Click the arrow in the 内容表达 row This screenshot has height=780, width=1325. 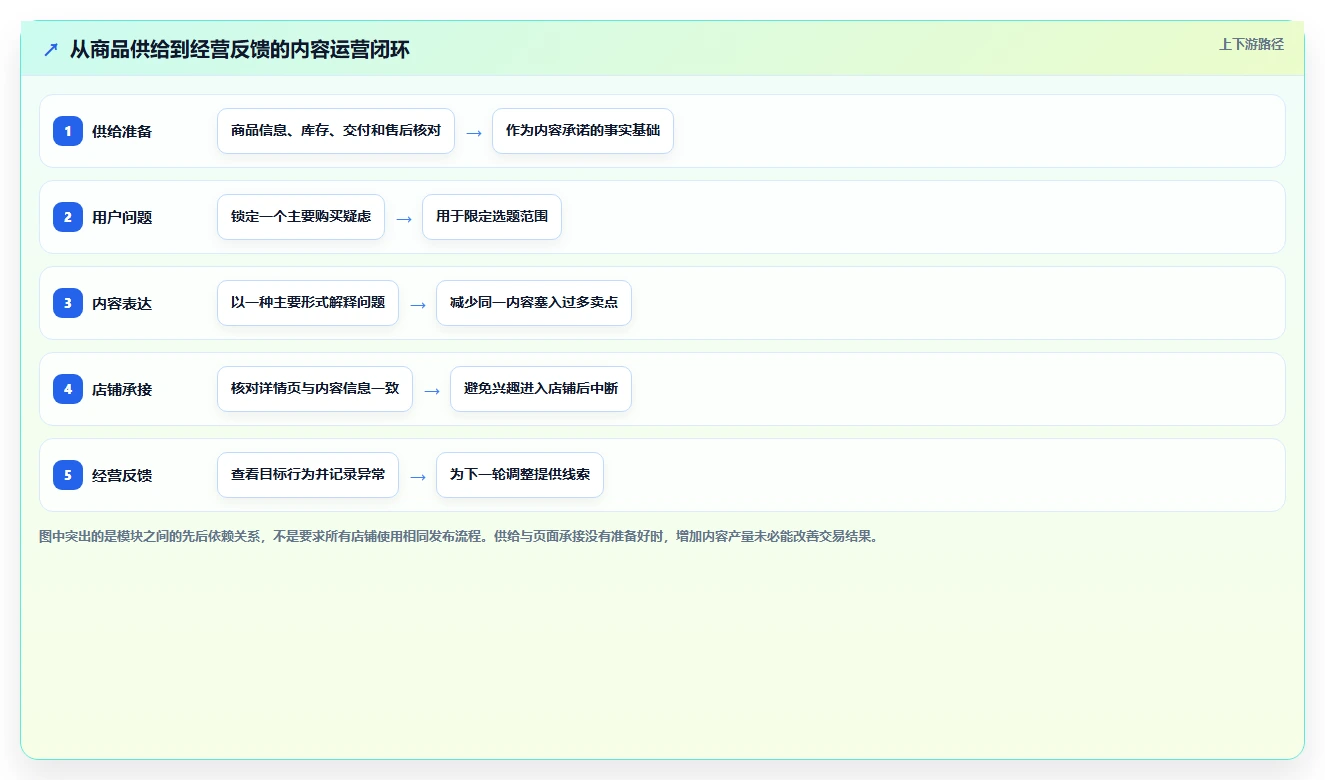[x=418, y=304]
